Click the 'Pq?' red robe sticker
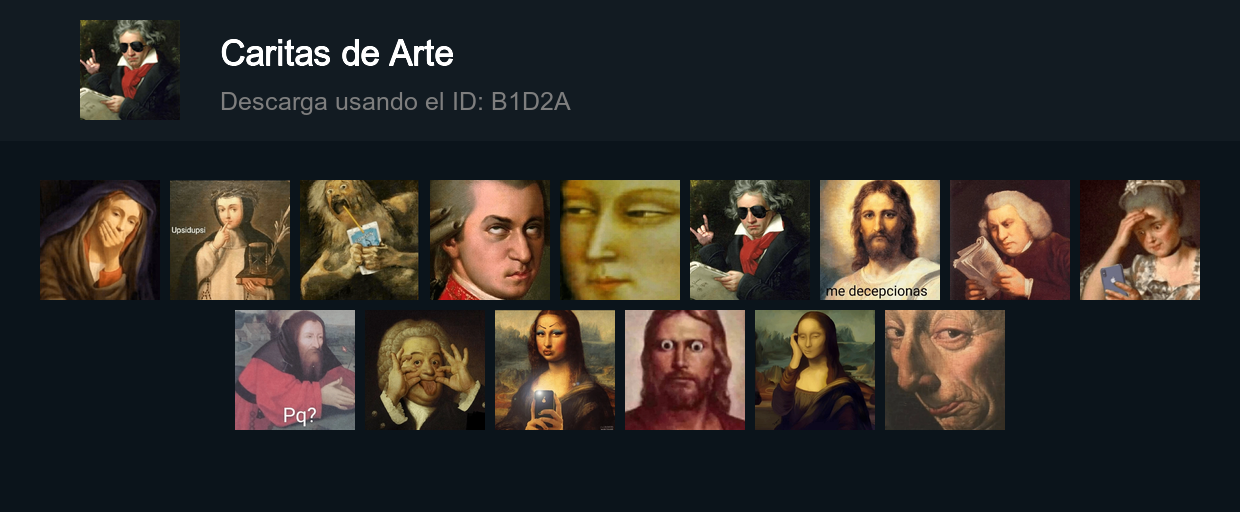The width and height of the screenshot is (1240, 512). [295, 370]
